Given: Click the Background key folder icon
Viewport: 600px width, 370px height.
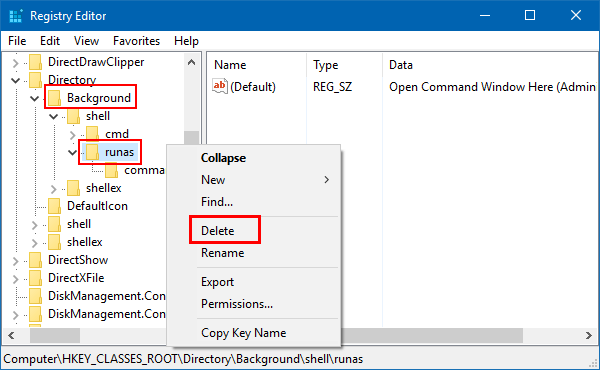Looking at the screenshot, I should point(54,98).
